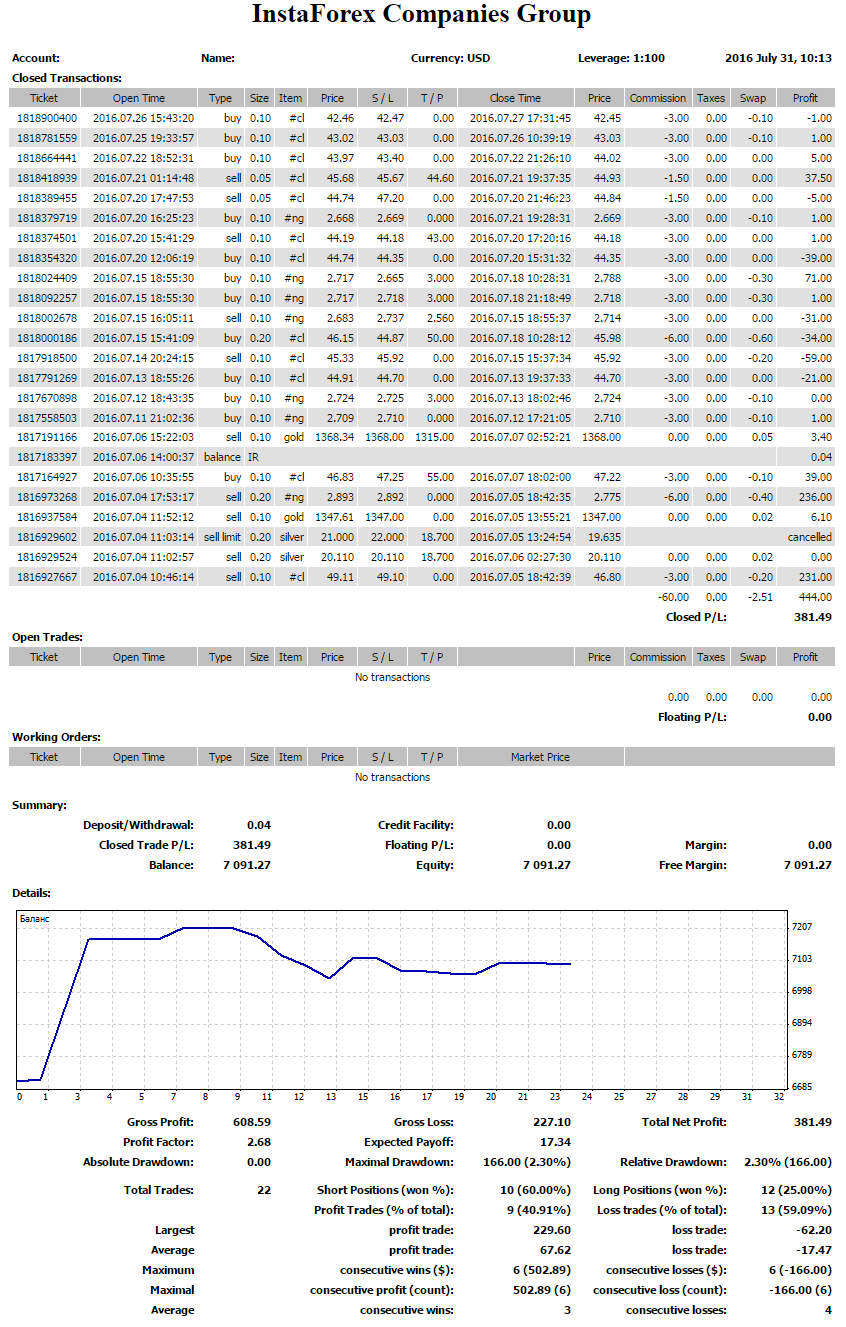The image size is (846, 1327).
Task: Select the 'Relative Drawdown:' label
Action: click(x=674, y=1162)
